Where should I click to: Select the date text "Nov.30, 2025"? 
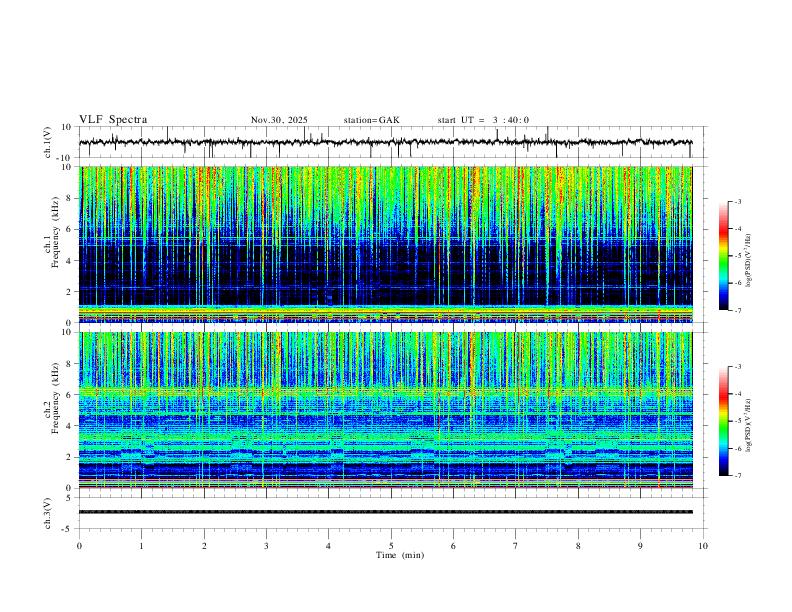coord(279,120)
